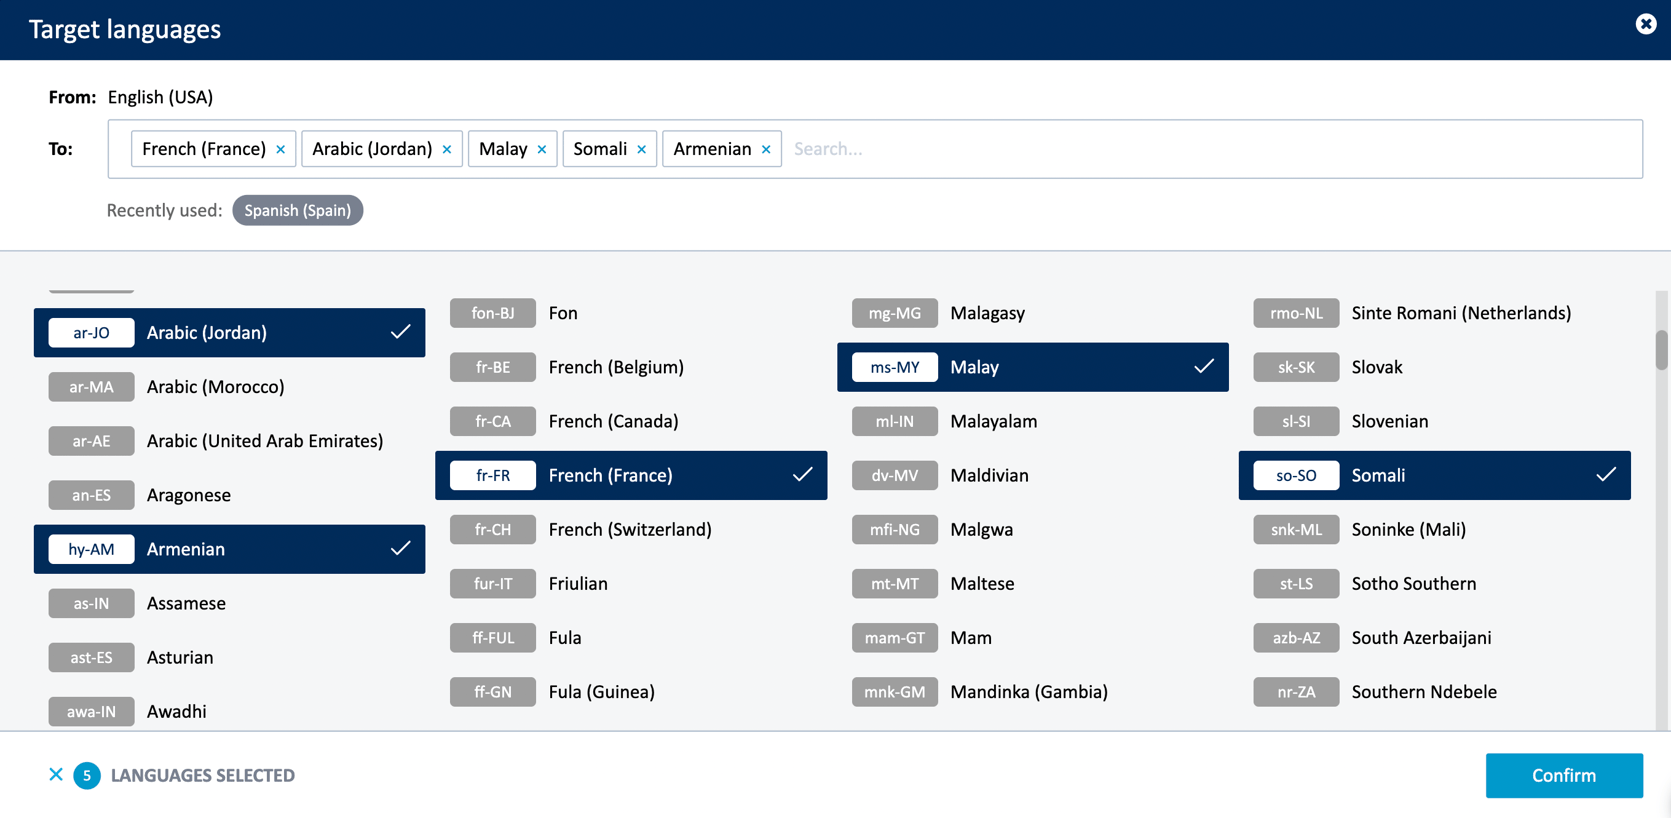Confirm the language selection

coord(1564,775)
